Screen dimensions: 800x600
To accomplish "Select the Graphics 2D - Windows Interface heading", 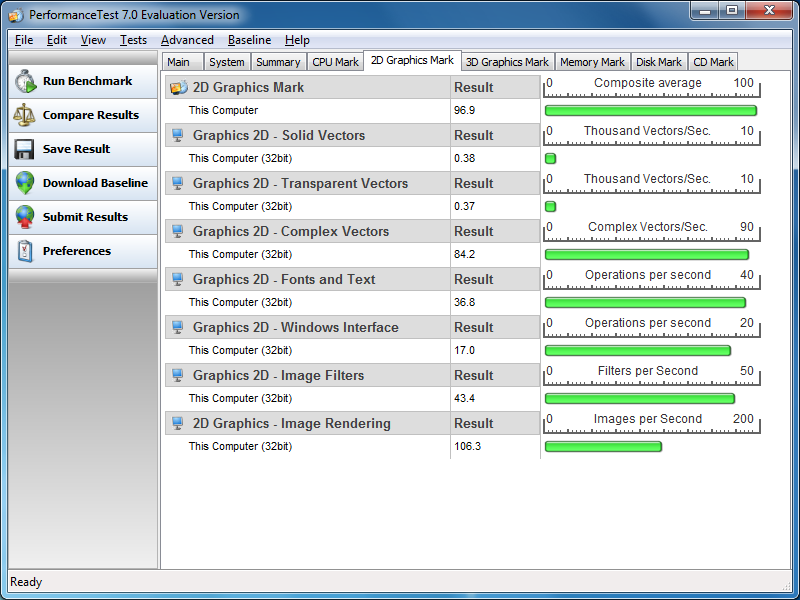I will coord(296,327).
